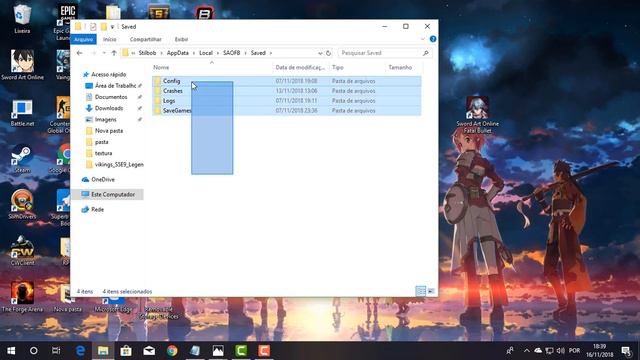Switch to large icons view layout
This screenshot has width=640, height=360.
[431, 291]
